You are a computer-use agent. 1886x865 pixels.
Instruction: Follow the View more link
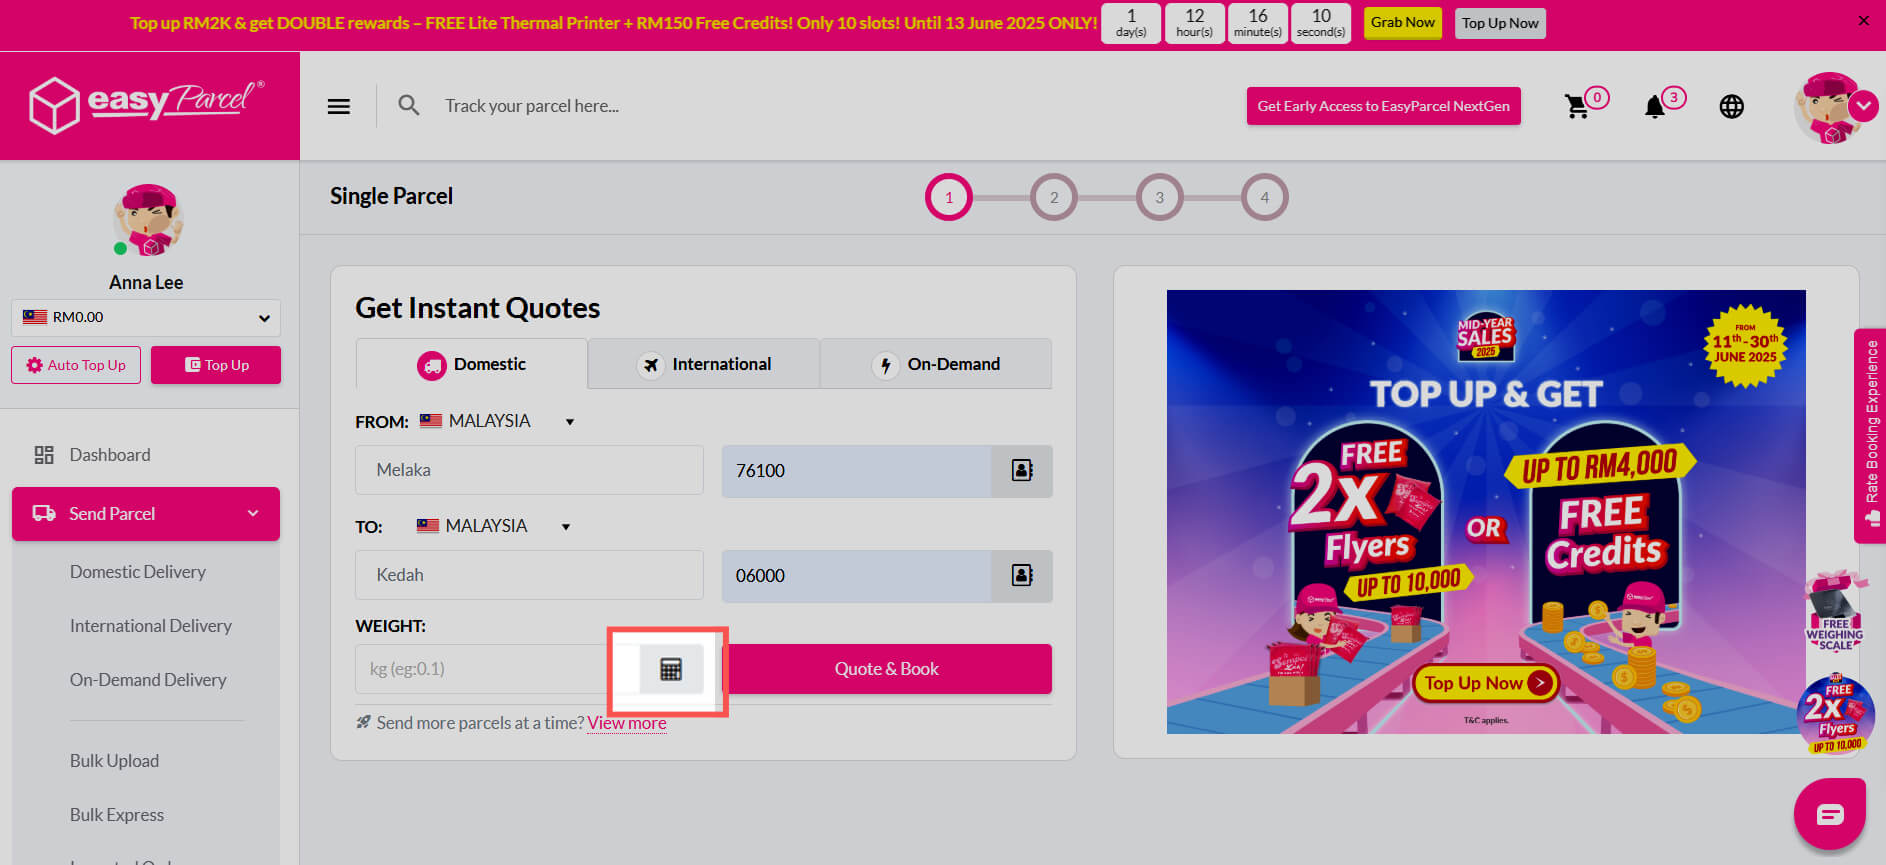627,723
